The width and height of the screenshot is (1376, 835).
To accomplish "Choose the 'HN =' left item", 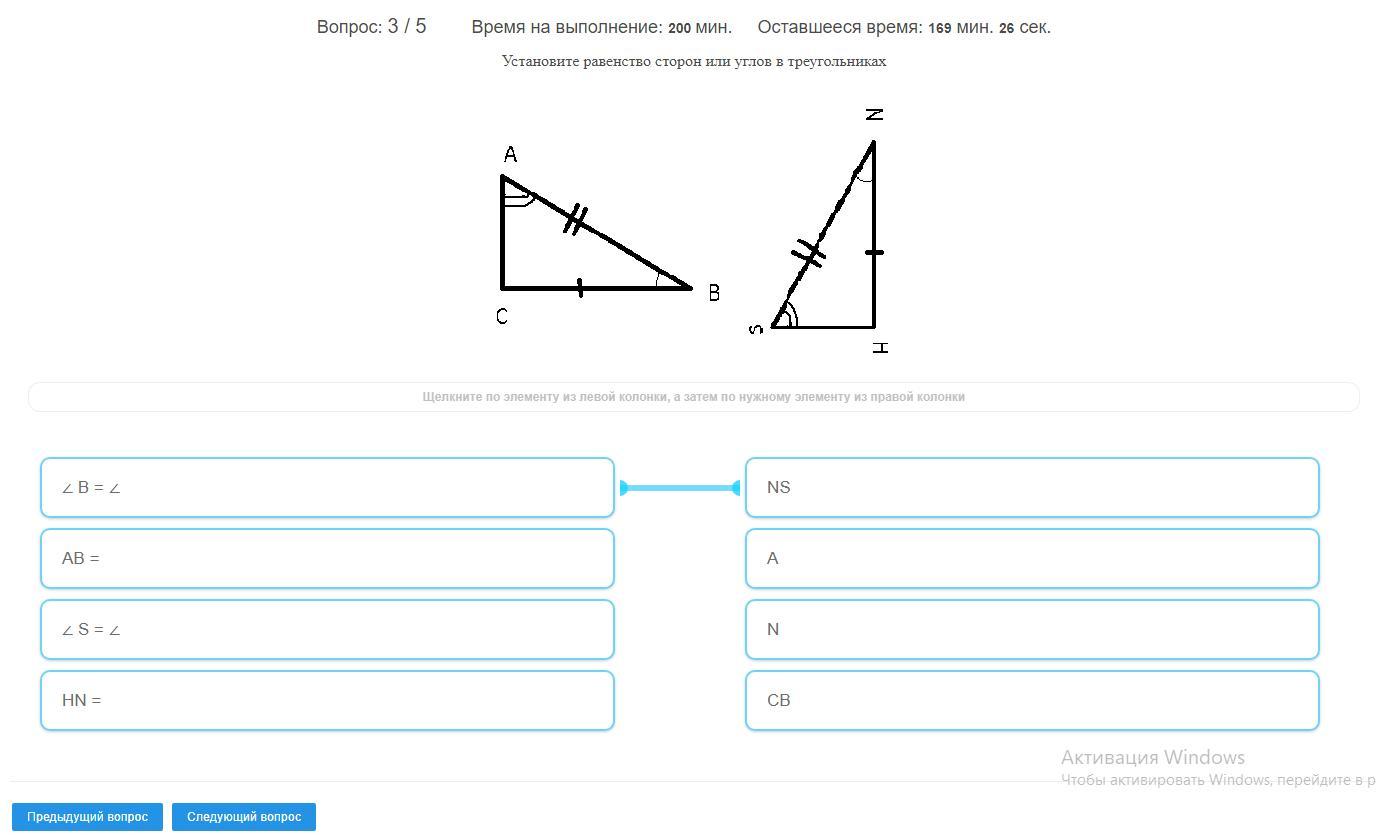I will pyautogui.click(x=327, y=701).
